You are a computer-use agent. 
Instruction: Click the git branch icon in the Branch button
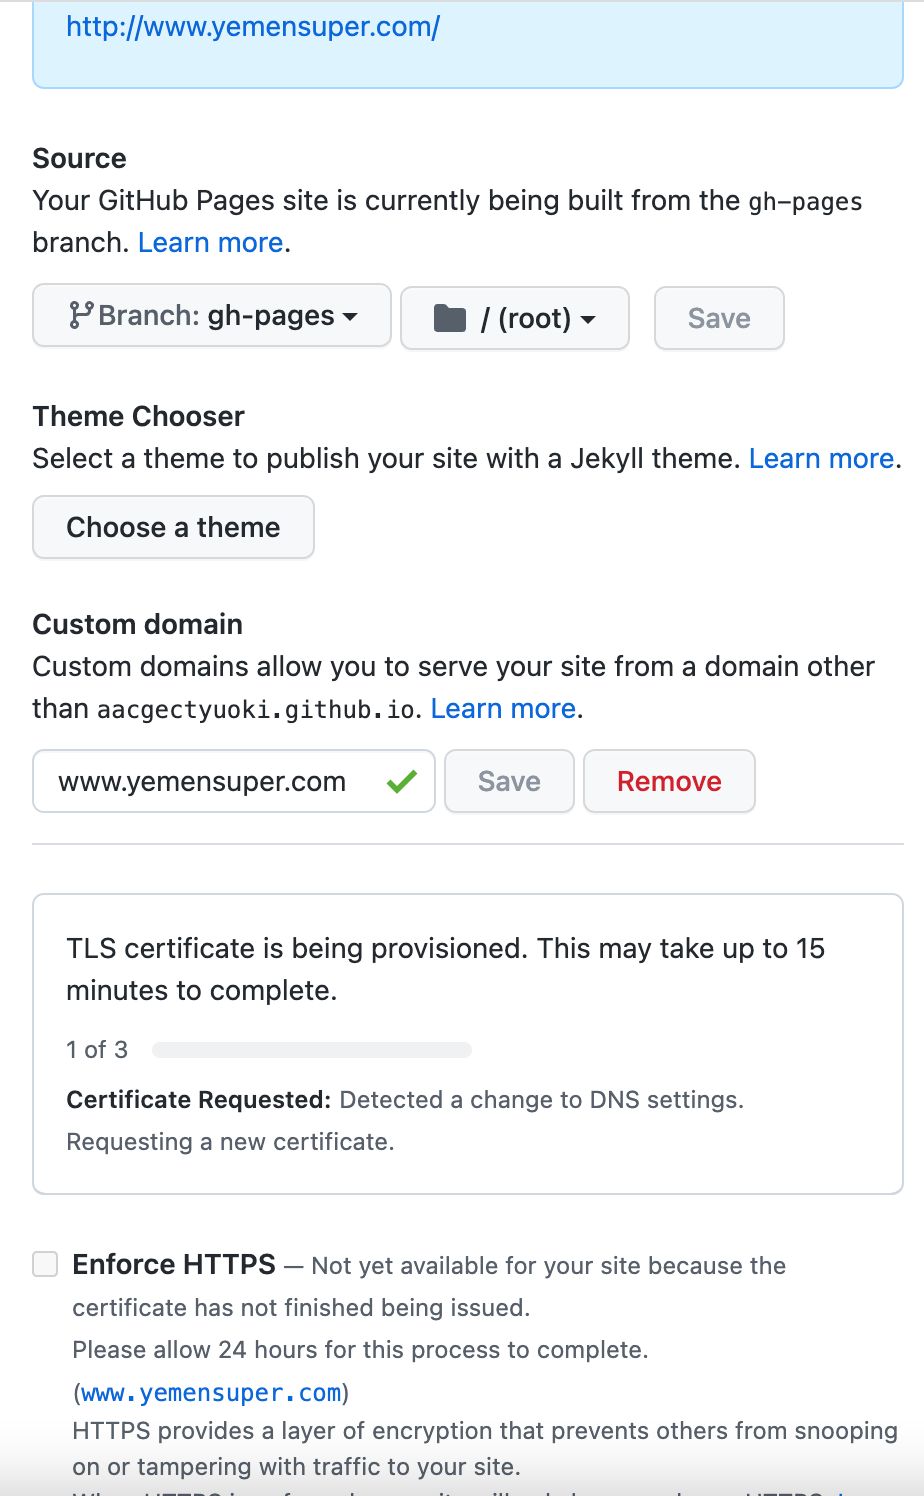tap(81, 316)
